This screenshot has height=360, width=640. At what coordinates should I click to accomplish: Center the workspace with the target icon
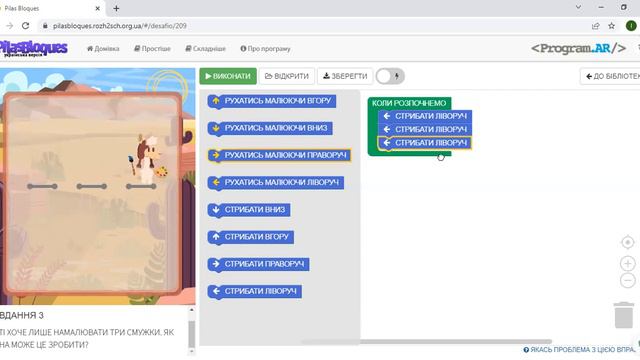point(627,242)
